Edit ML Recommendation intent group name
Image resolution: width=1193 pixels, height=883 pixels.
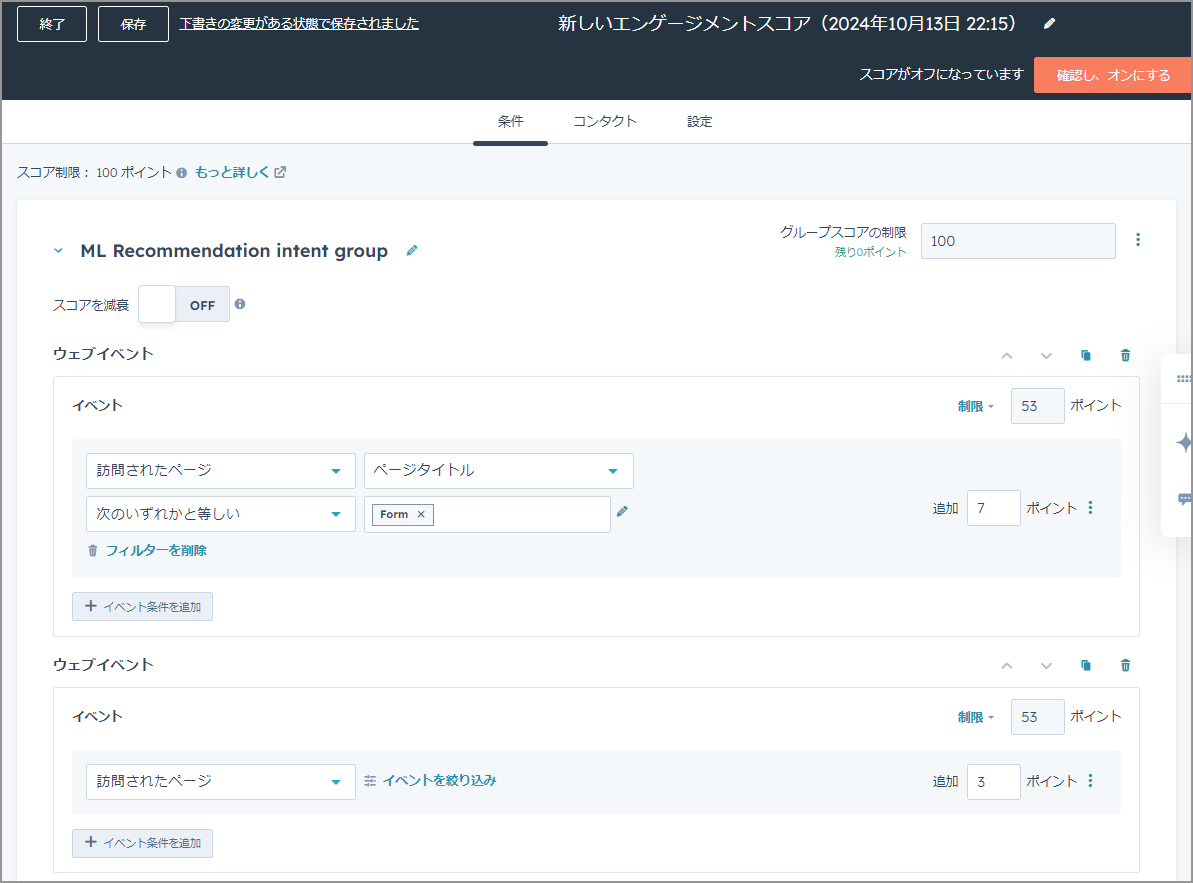pos(412,251)
